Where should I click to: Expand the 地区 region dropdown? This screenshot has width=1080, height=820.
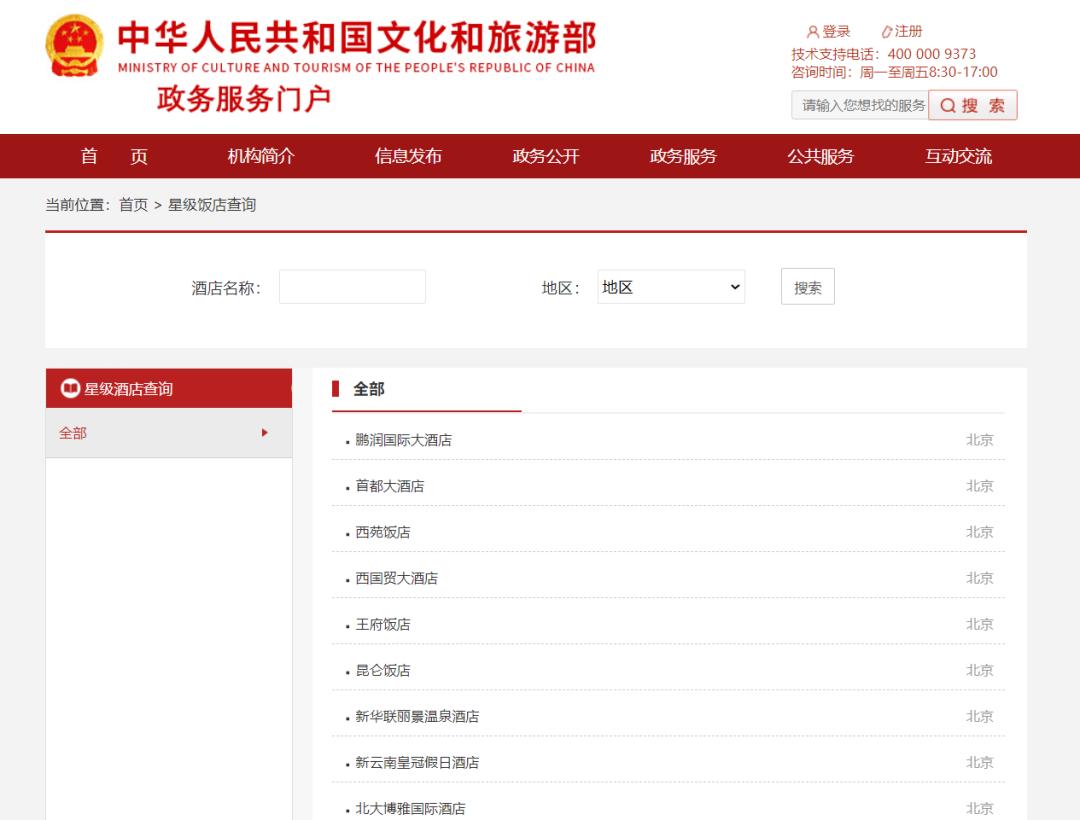671,287
